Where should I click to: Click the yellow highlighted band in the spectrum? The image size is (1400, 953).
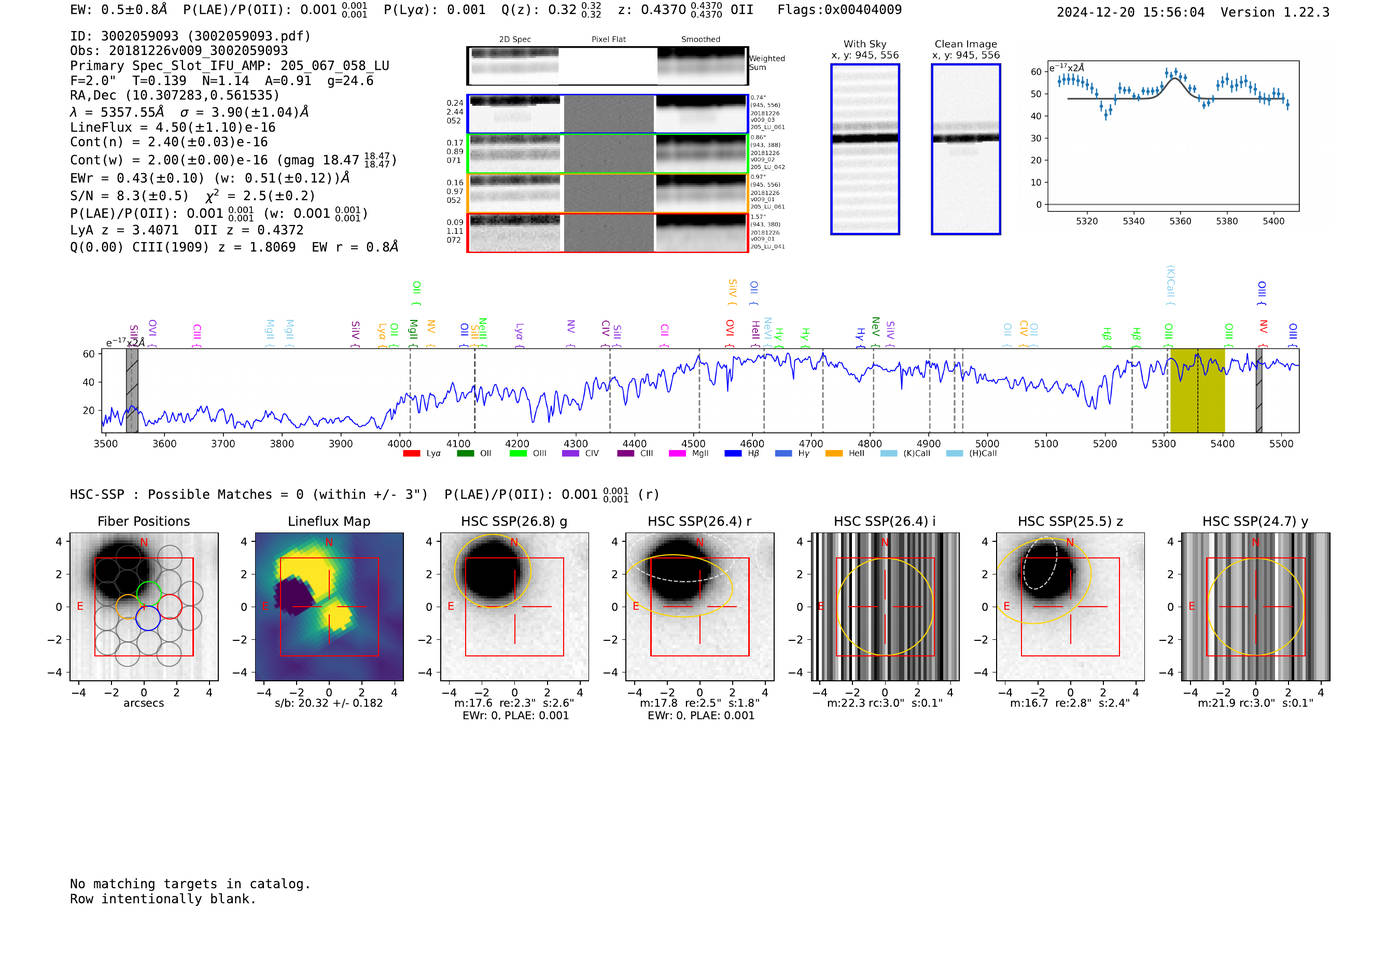1197,390
